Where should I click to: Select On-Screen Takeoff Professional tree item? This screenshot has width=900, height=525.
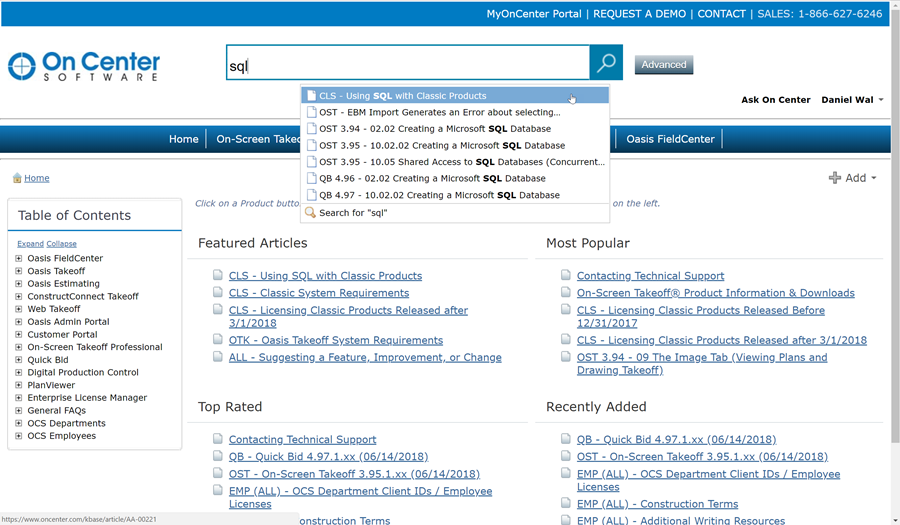pos(95,347)
